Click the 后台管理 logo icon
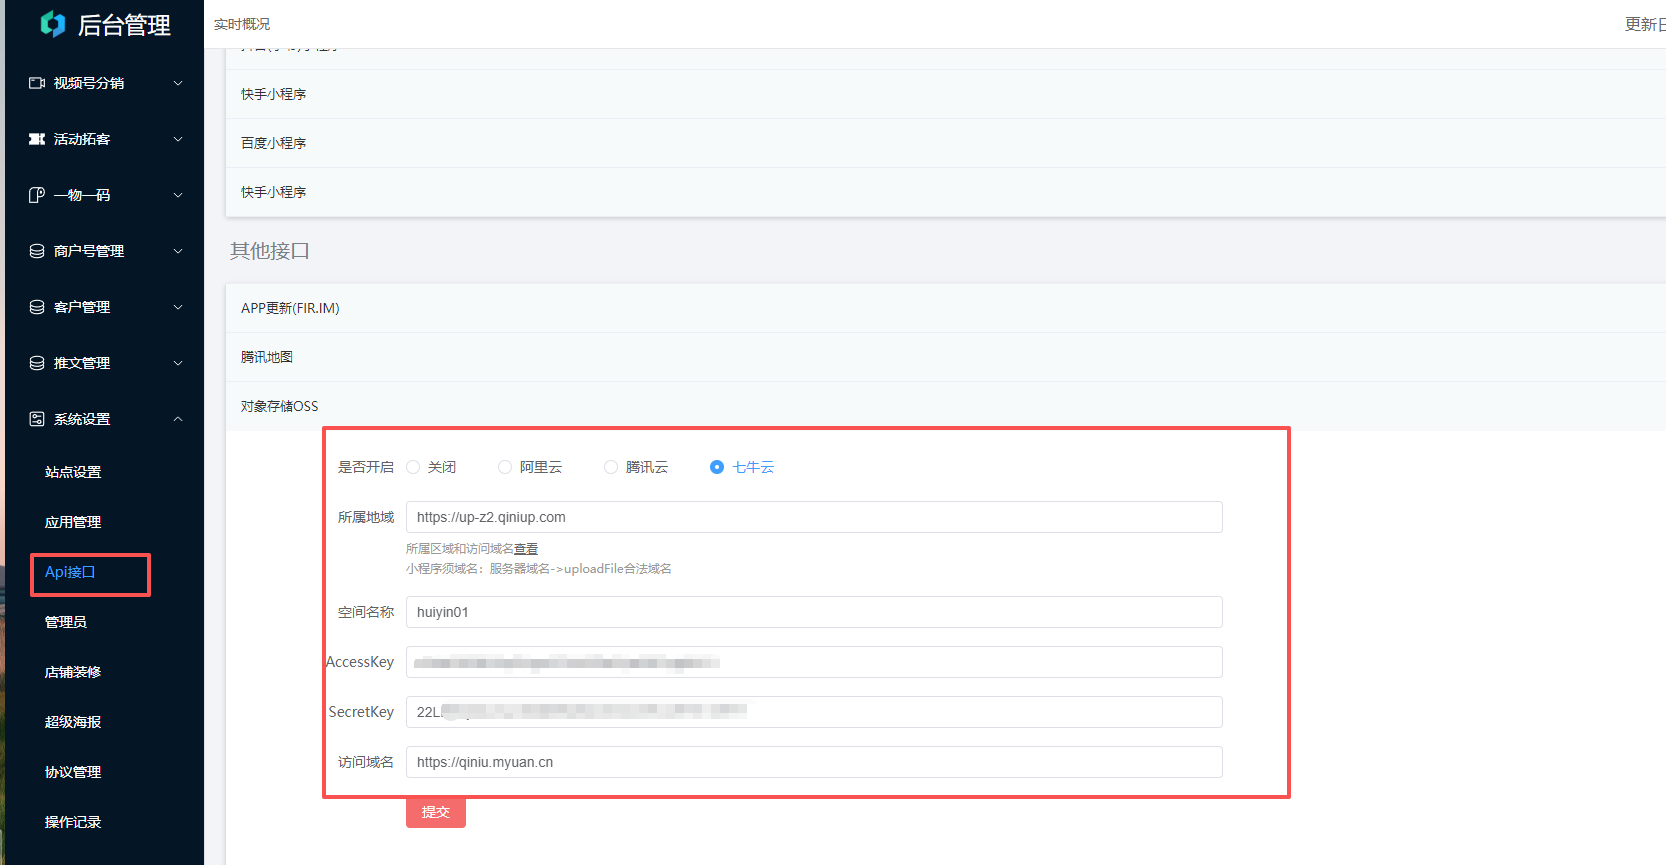The height and width of the screenshot is (865, 1666). click(x=53, y=24)
